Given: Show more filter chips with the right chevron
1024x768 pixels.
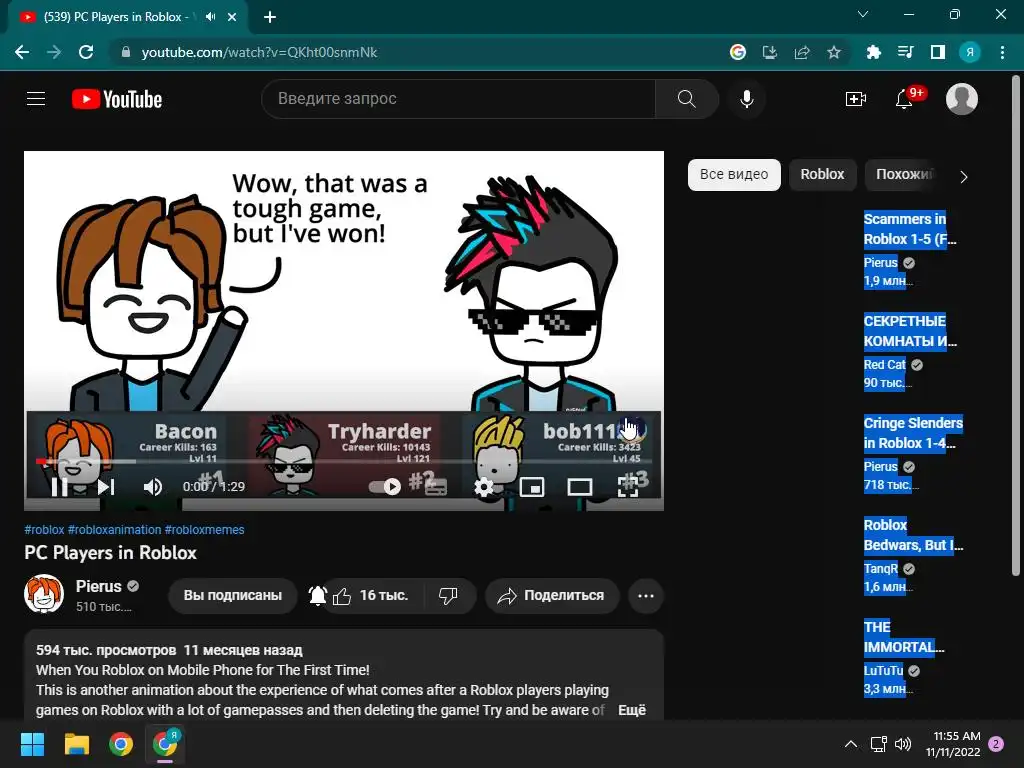Looking at the screenshot, I should tap(964, 176).
